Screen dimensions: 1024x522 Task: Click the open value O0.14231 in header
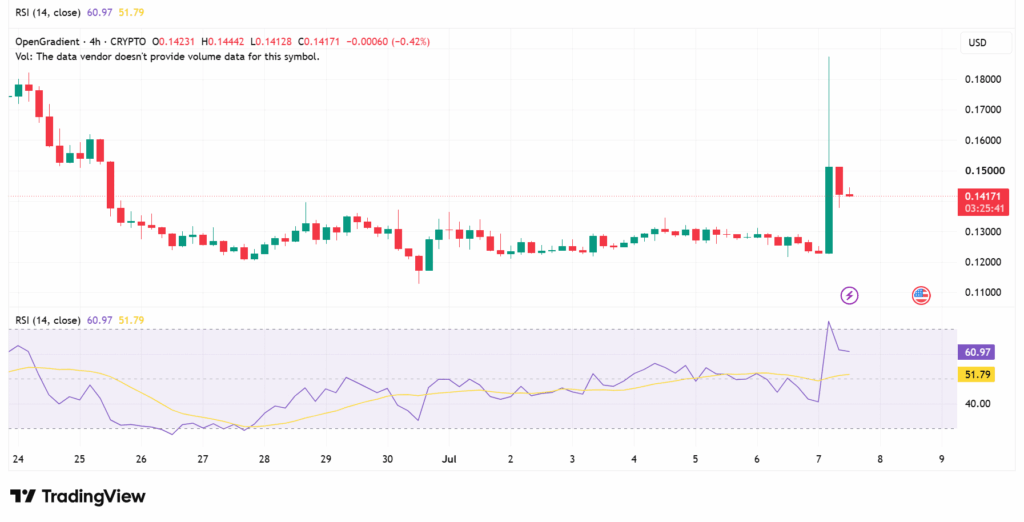click(175, 42)
